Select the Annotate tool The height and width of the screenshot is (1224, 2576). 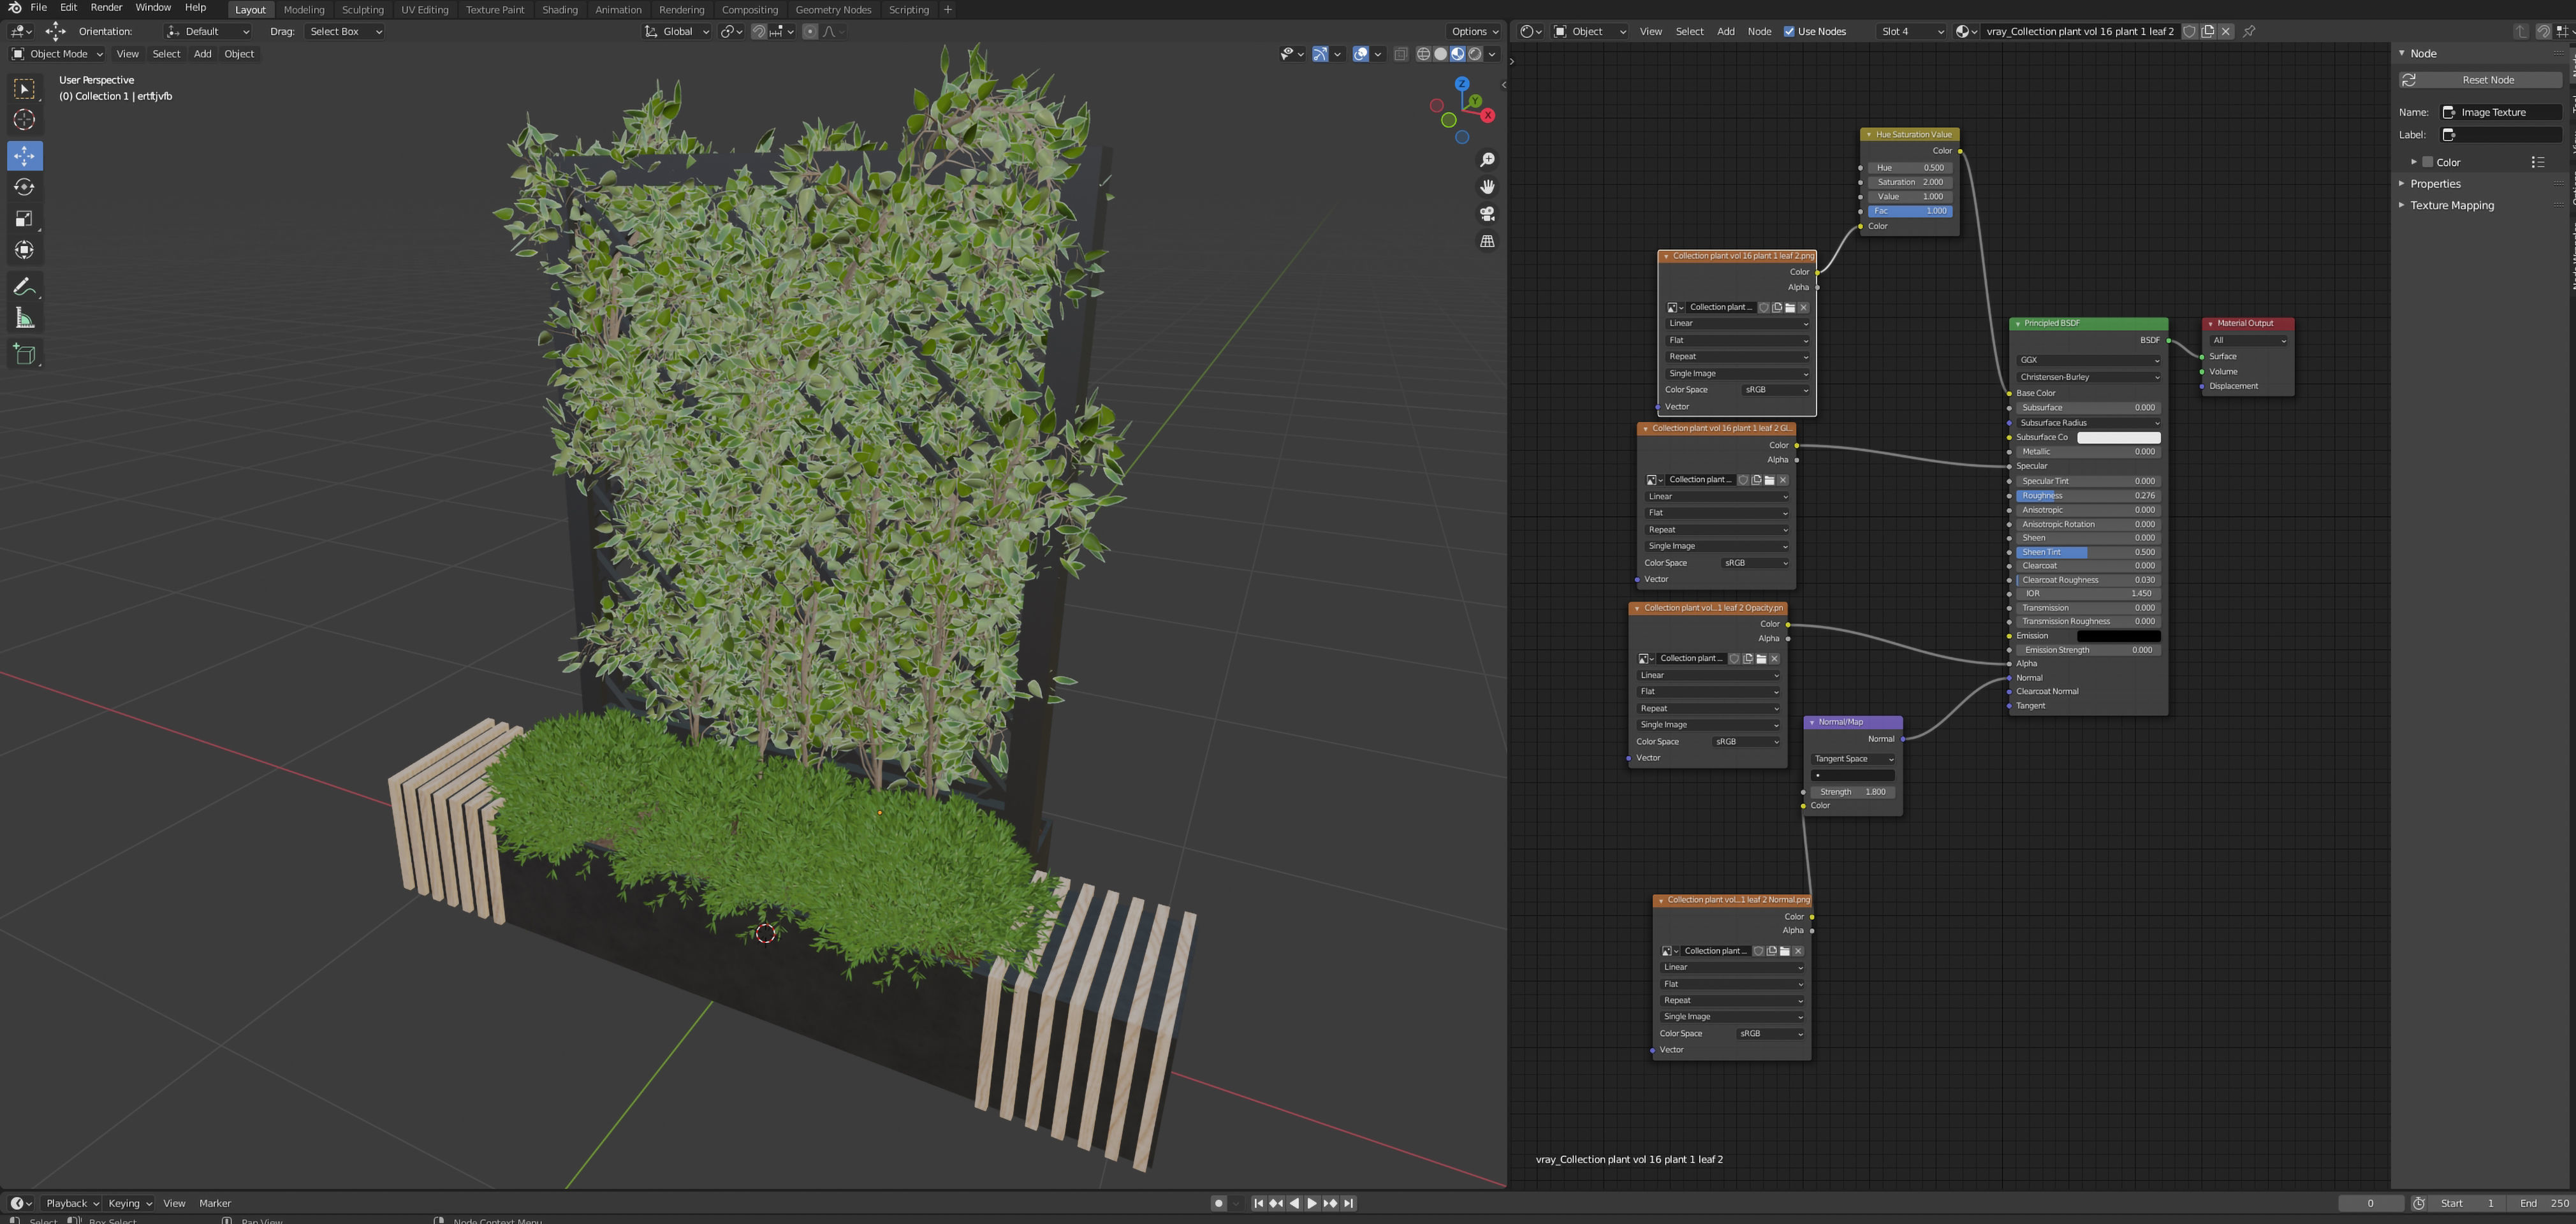[x=24, y=287]
